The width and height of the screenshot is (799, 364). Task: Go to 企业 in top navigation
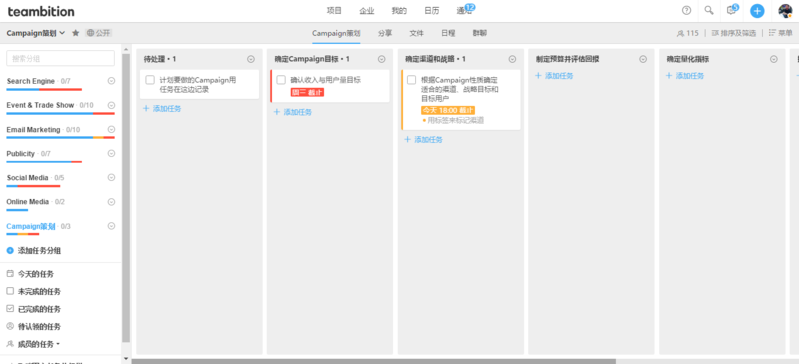[x=367, y=11]
